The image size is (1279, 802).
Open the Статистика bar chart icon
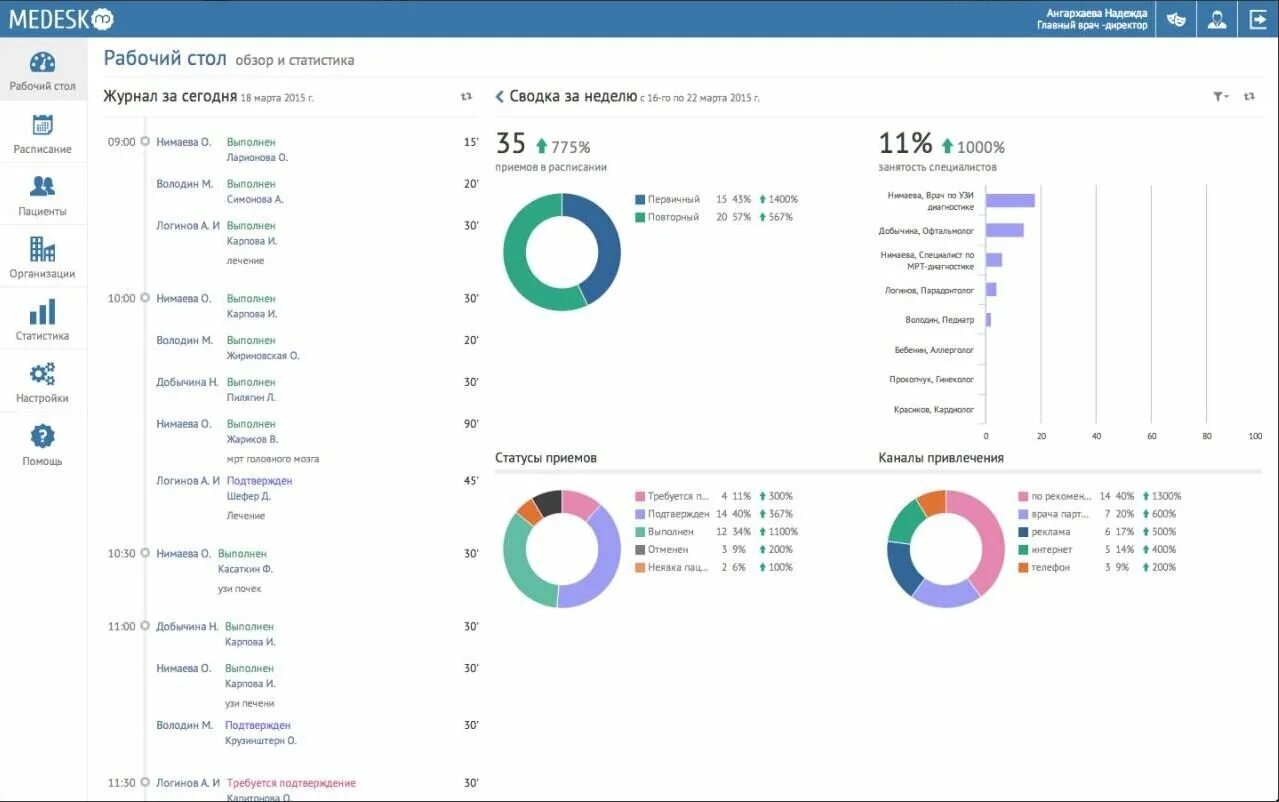(43, 312)
